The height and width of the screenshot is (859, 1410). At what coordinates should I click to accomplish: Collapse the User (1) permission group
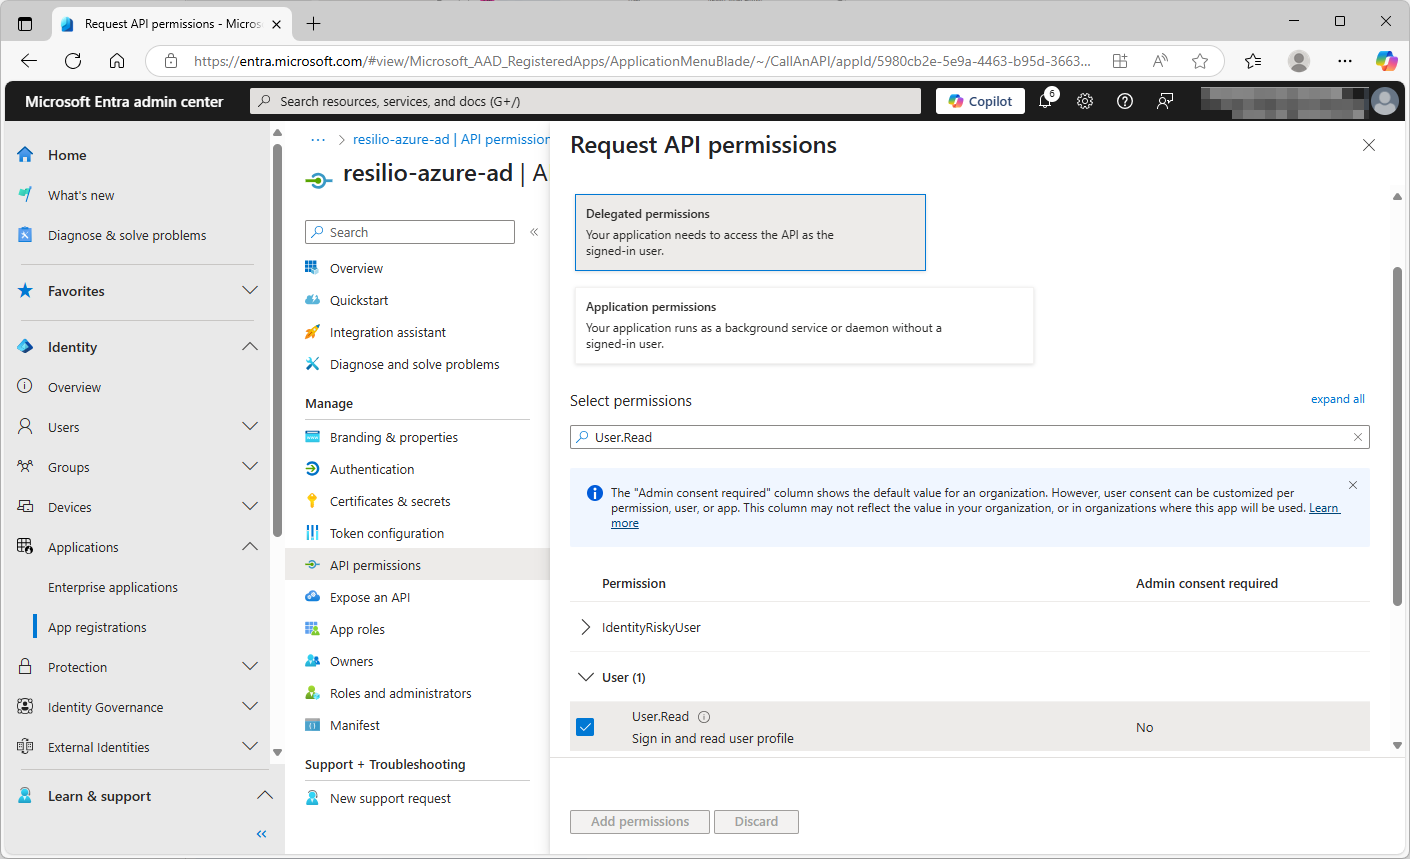pos(586,676)
